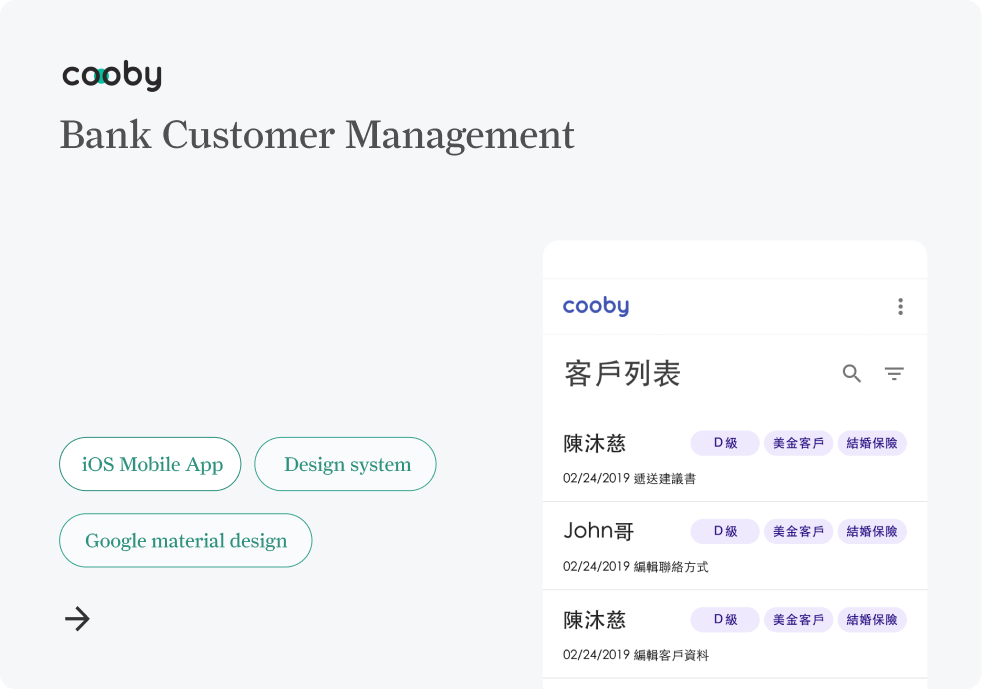Click the 客戶列表 heading

[622, 374]
